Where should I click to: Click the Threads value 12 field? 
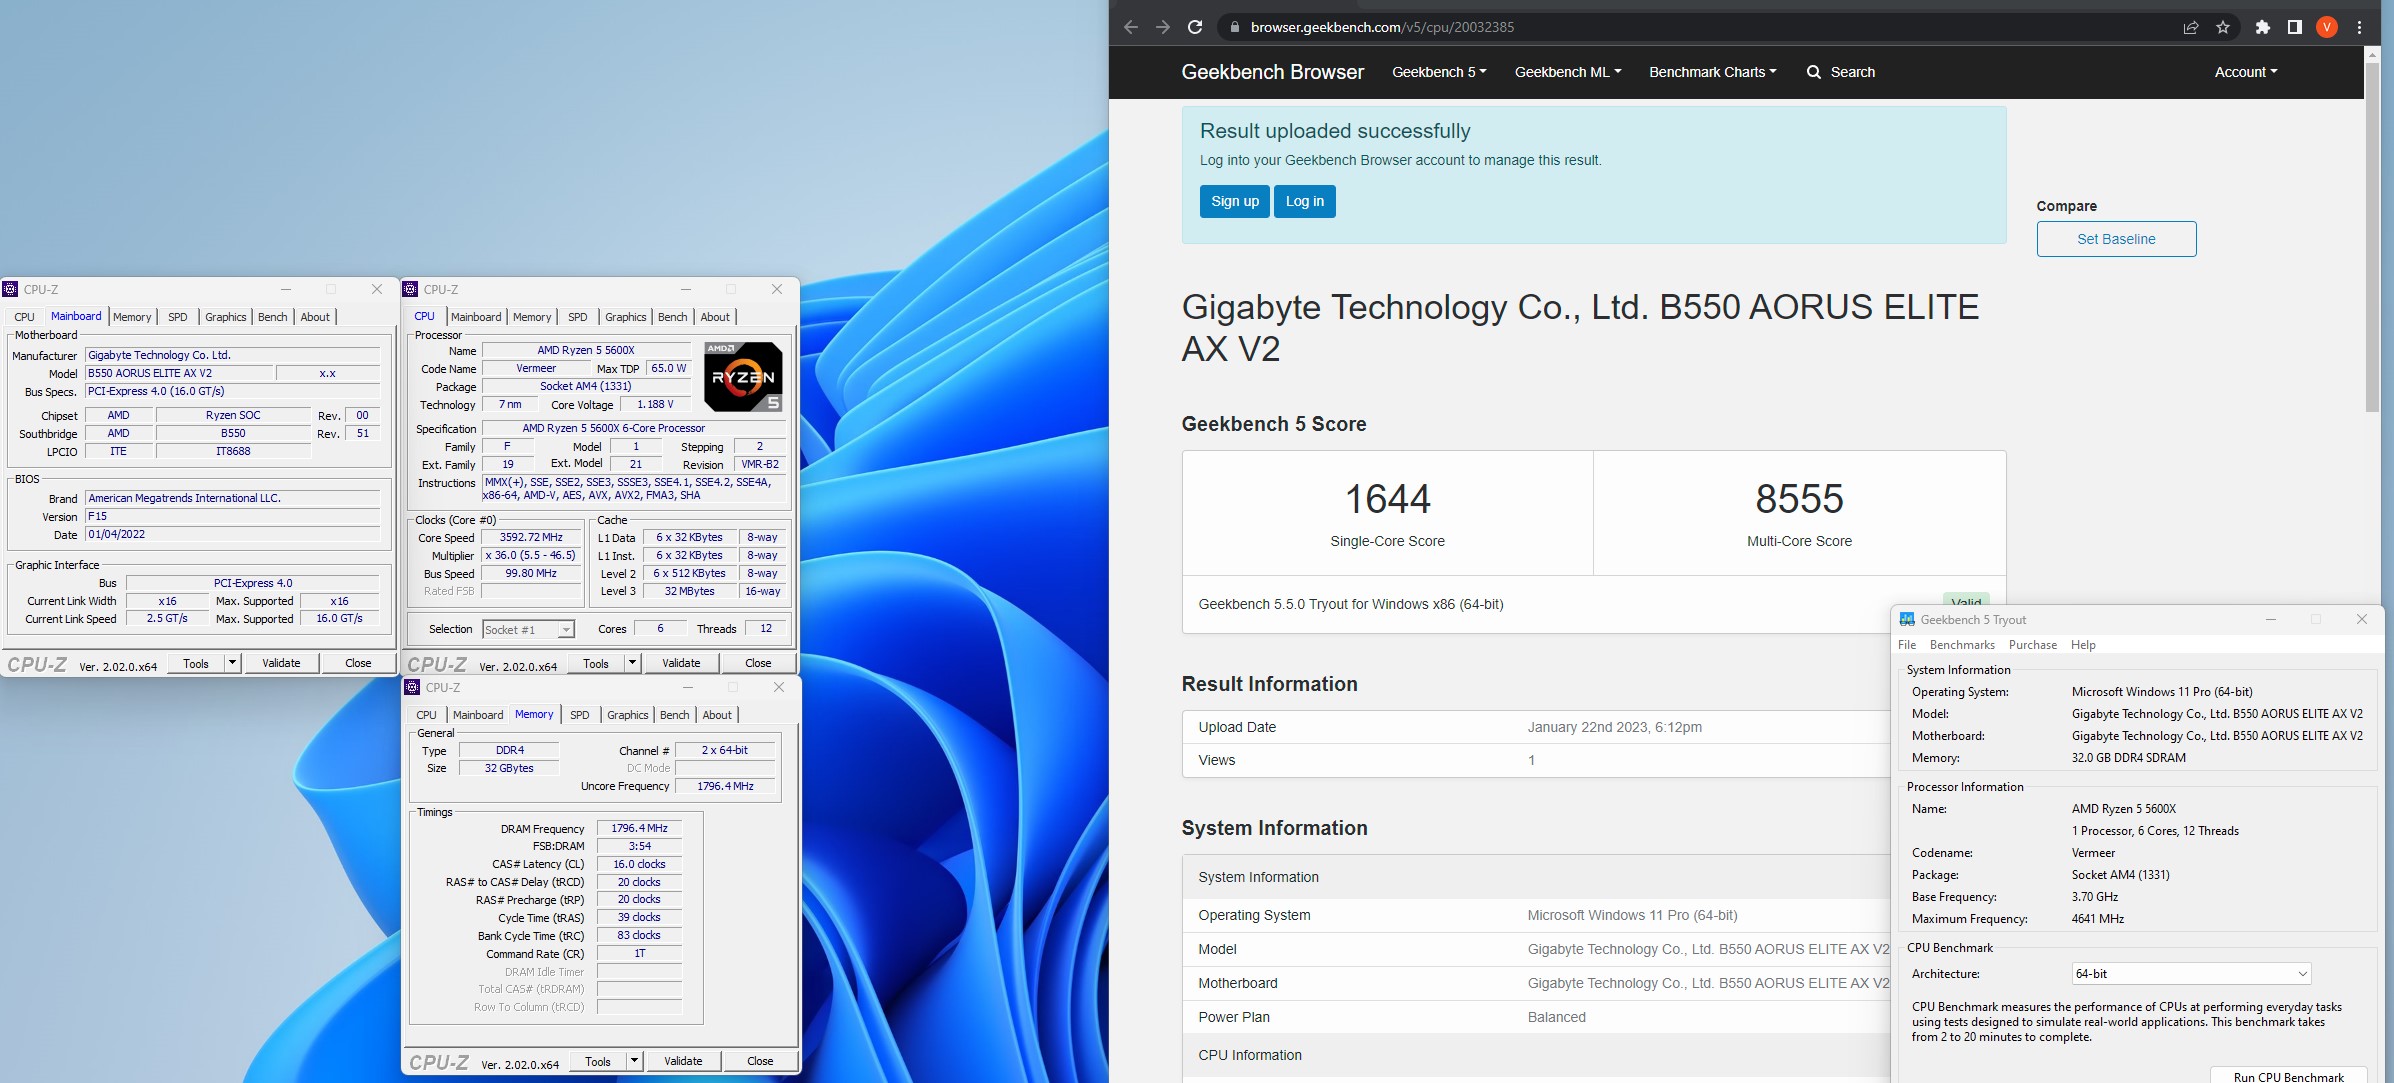pos(765,628)
